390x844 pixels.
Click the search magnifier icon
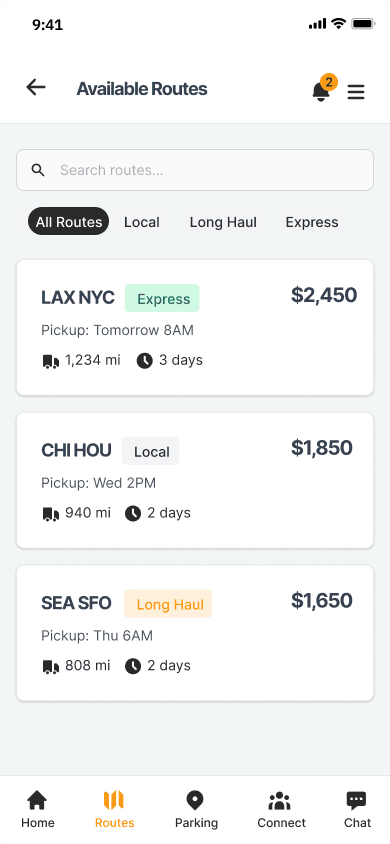click(x=38, y=170)
